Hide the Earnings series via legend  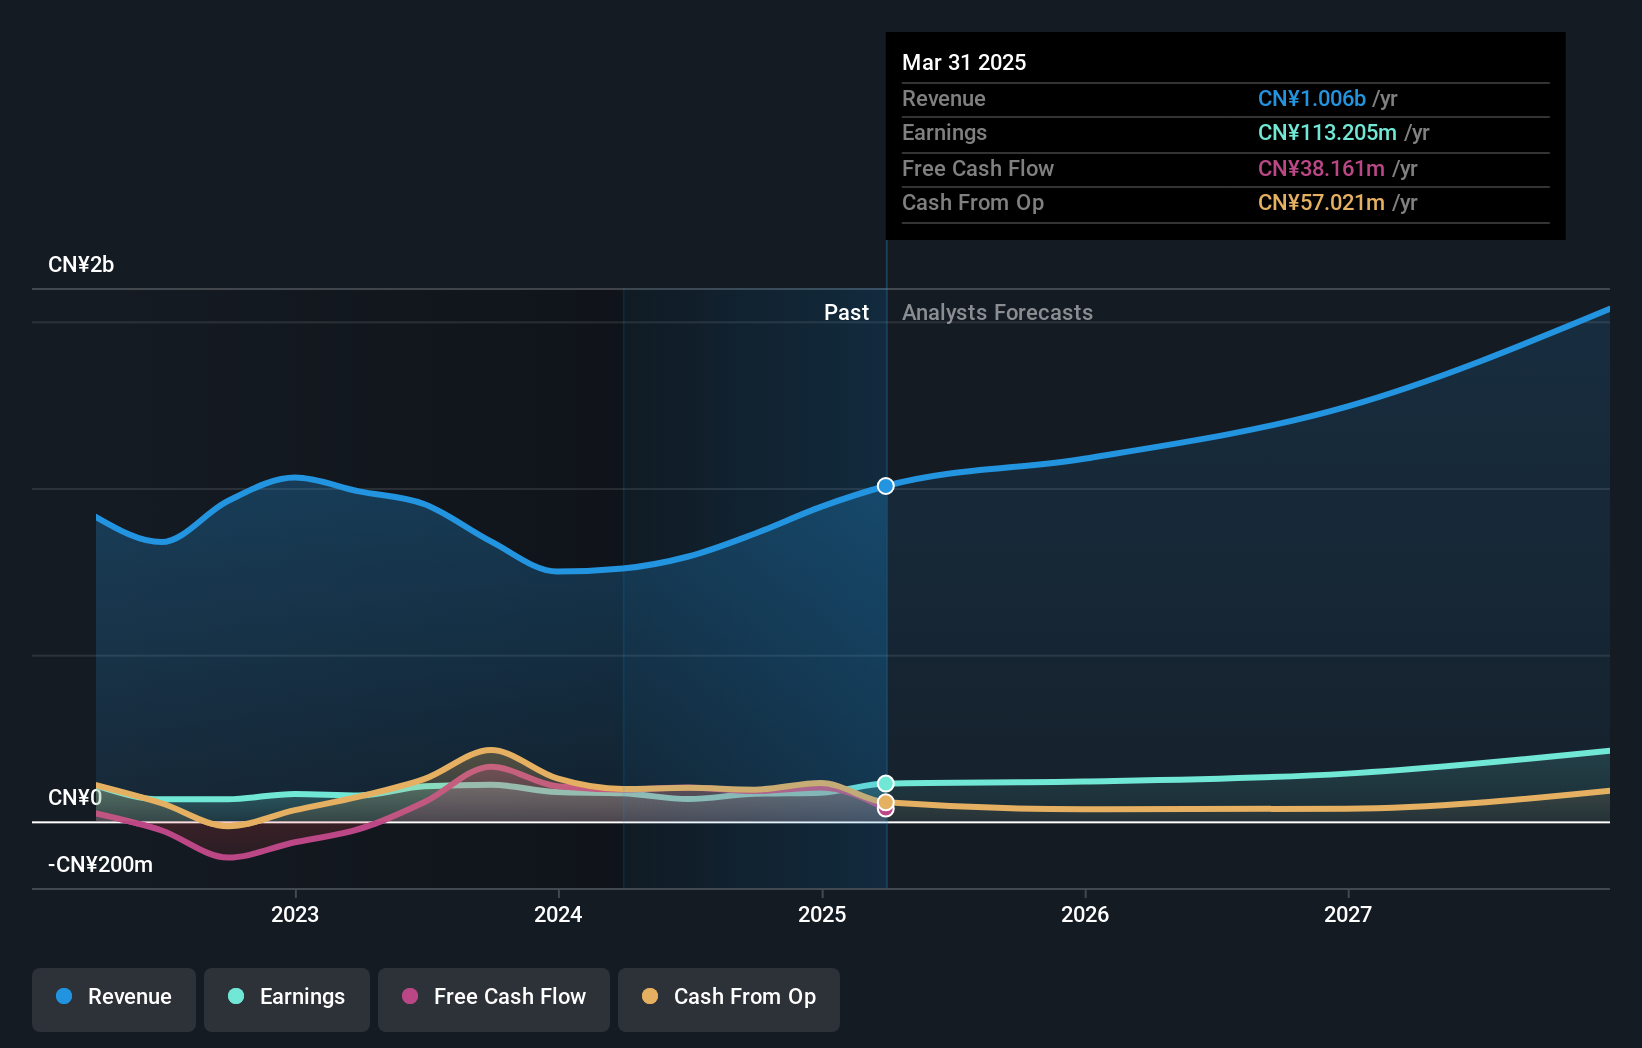(x=287, y=997)
